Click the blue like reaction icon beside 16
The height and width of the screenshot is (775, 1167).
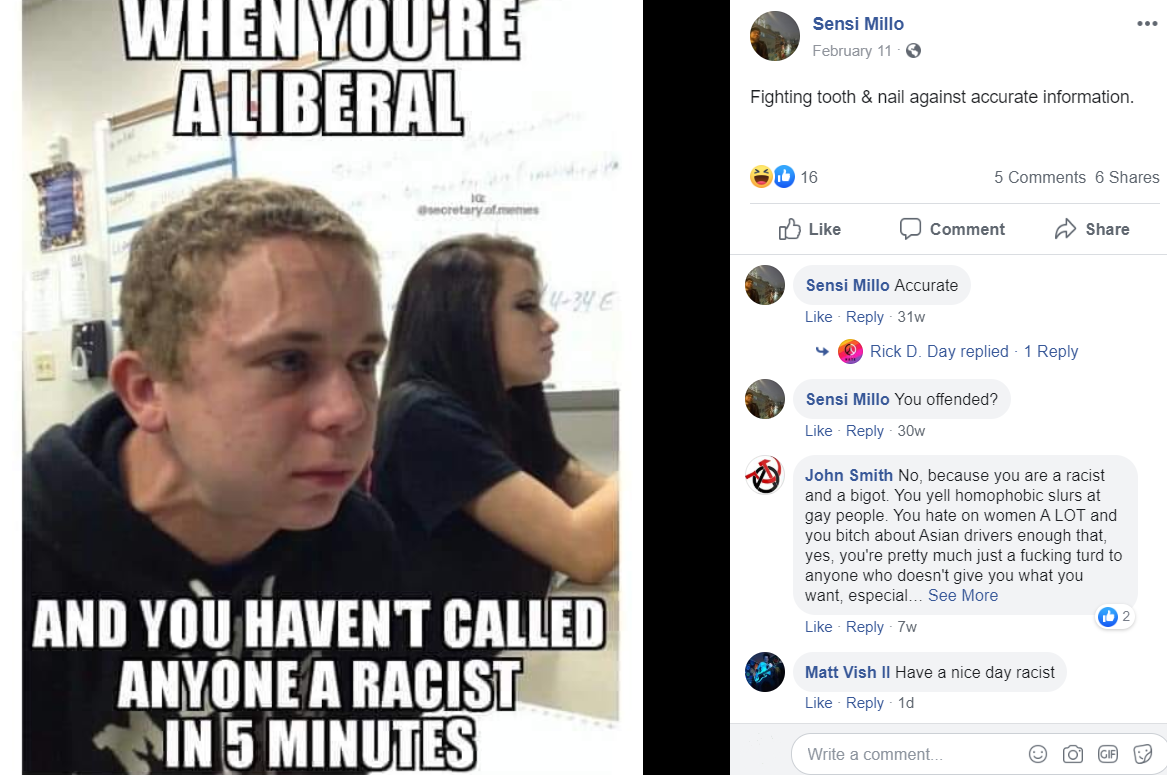pyautogui.click(x=784, y=176)
